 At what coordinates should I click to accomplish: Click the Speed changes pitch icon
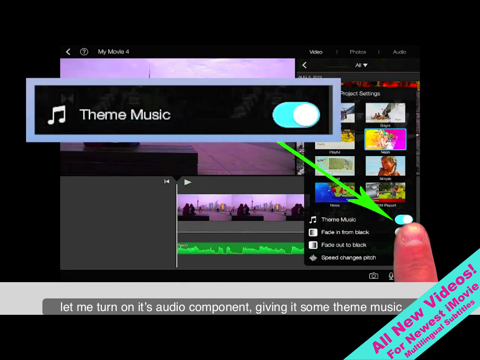tap(313, 258)
